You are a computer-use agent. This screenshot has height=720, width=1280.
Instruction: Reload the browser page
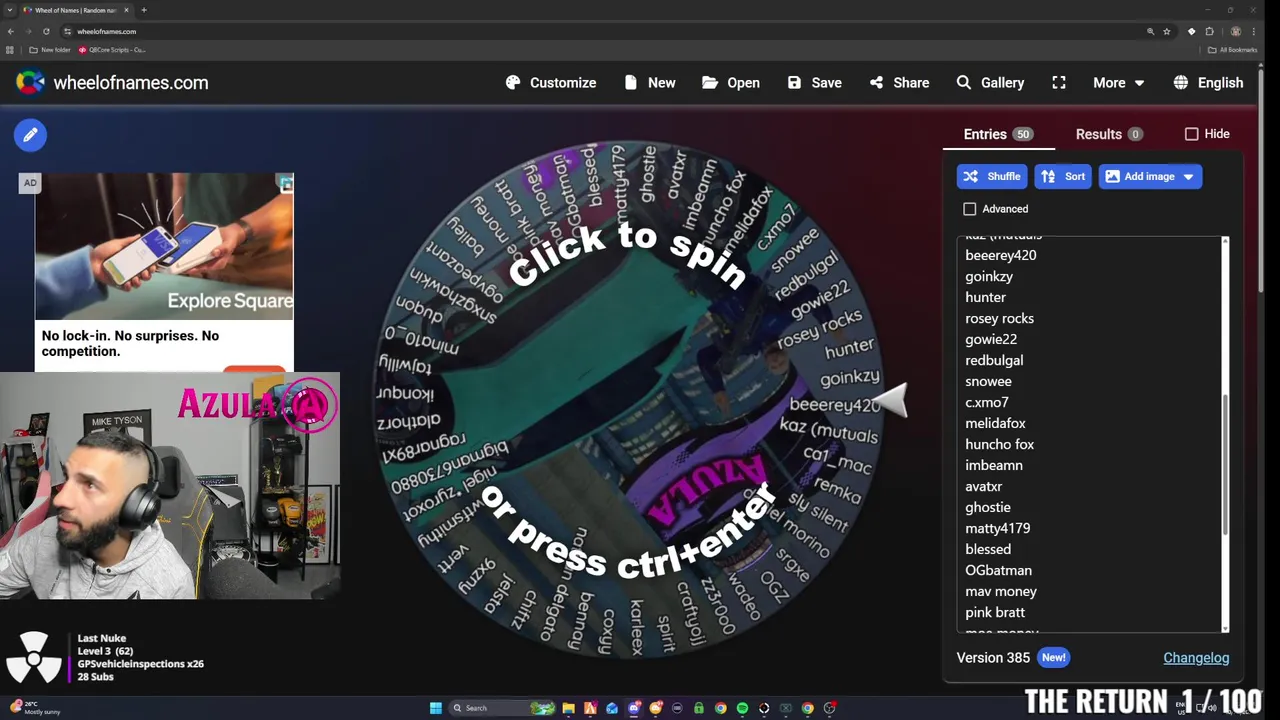click(46, 31)
